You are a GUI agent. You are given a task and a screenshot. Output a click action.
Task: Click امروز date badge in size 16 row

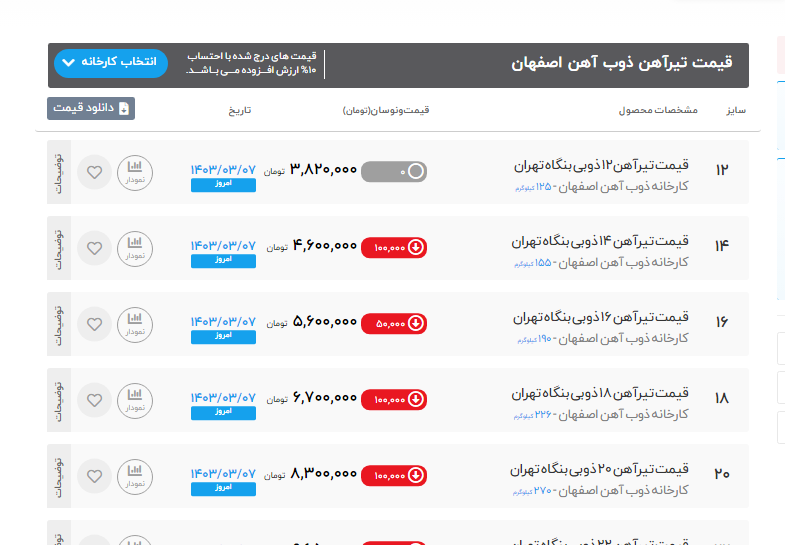[x=223, y=337]
